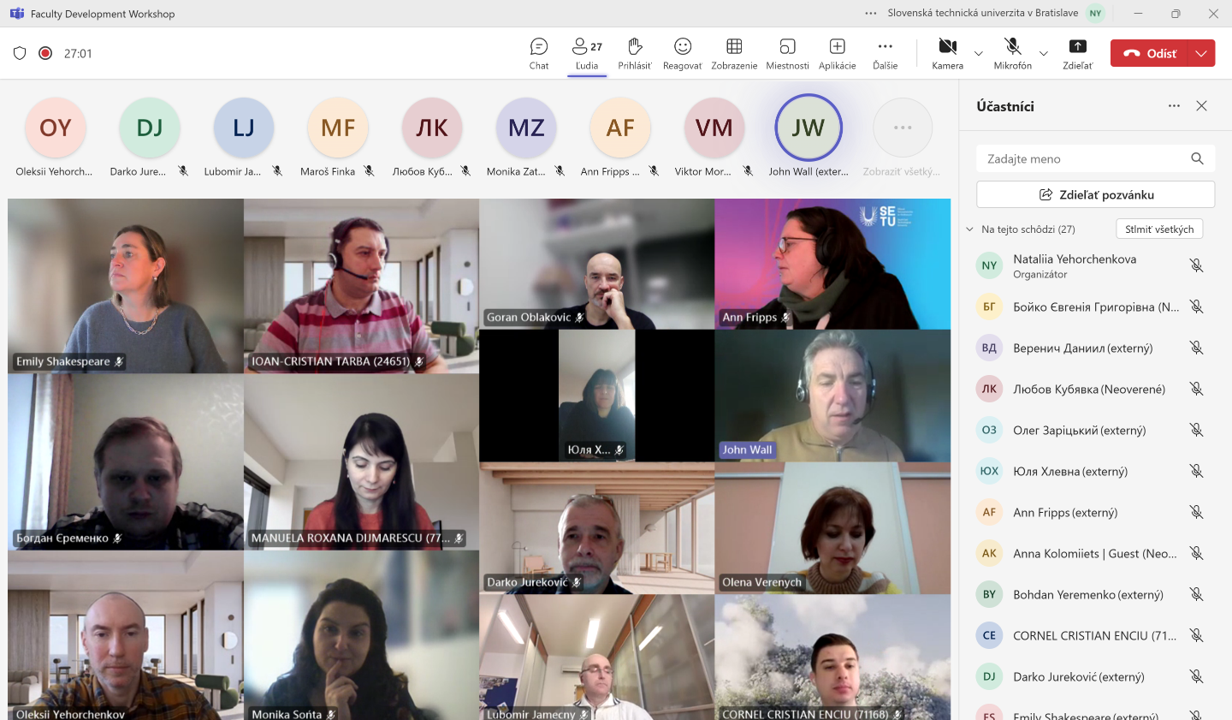Image resolution: width=1232 pixels, height=720 pixels.
Task: Expand camera options dropdown arrow
Action: click(978, 54)
